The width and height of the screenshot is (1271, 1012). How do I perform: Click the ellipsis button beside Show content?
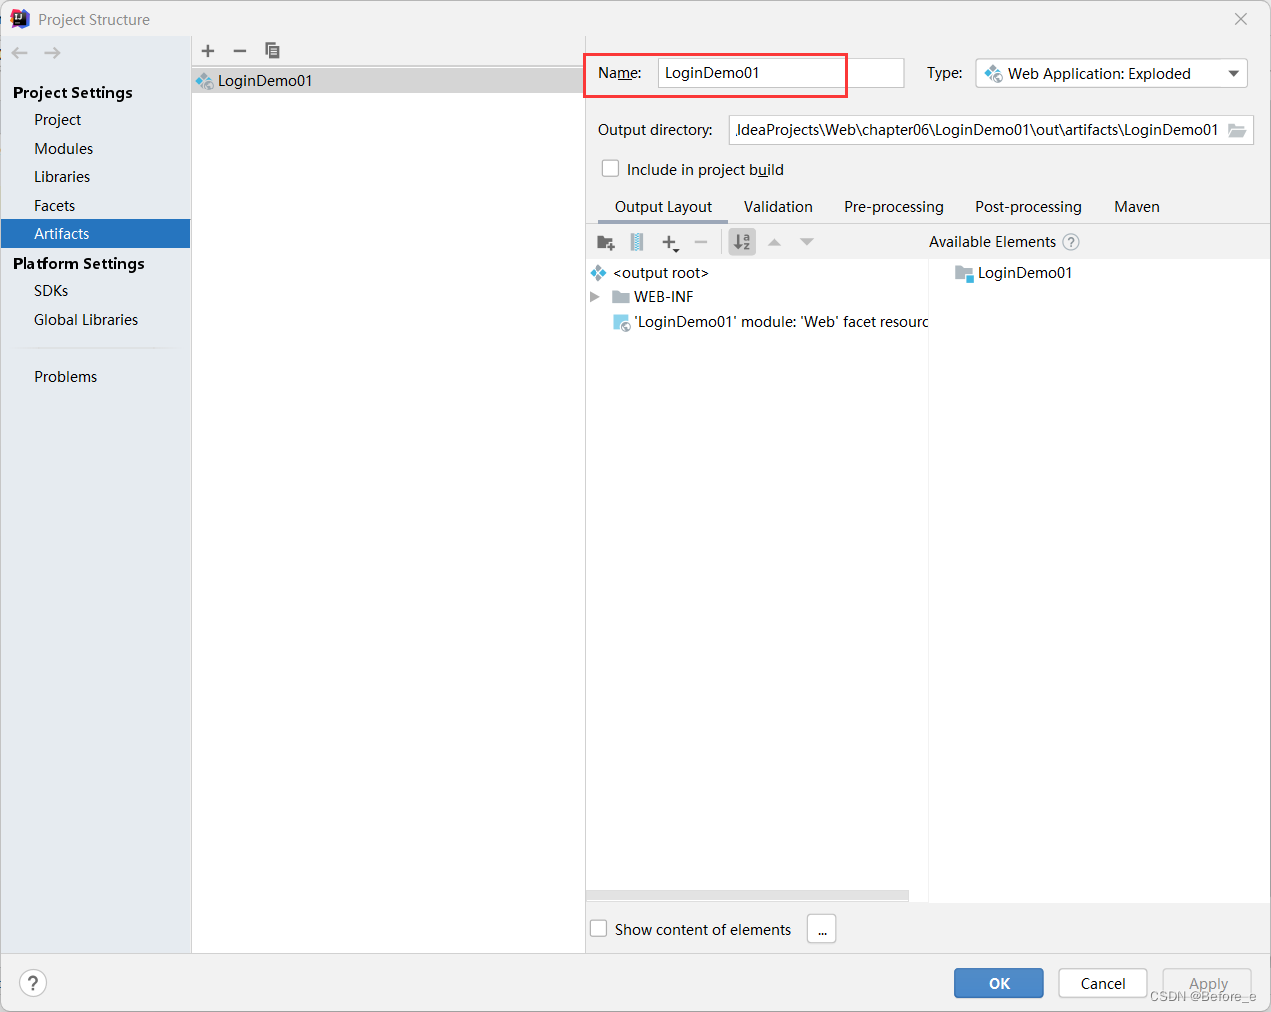pyautogui.click(x=822, y=929)
